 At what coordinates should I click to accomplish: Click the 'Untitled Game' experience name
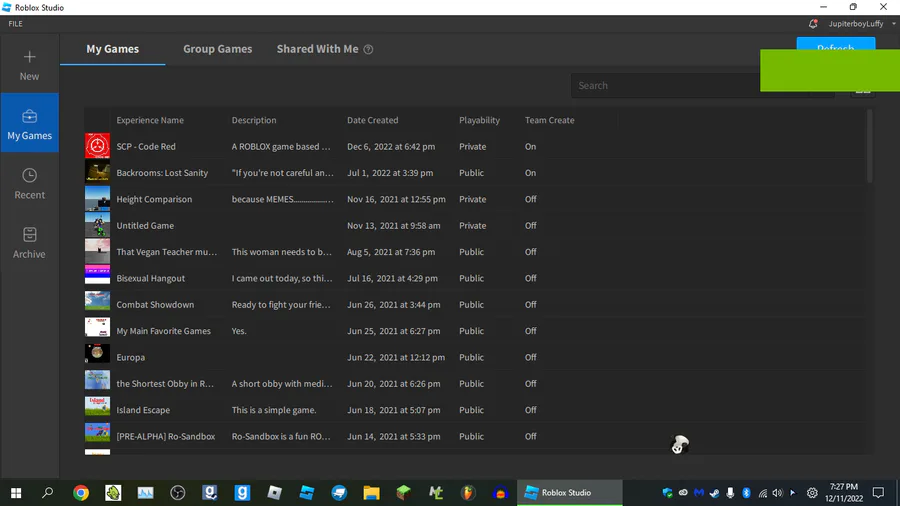coord(145,225)
